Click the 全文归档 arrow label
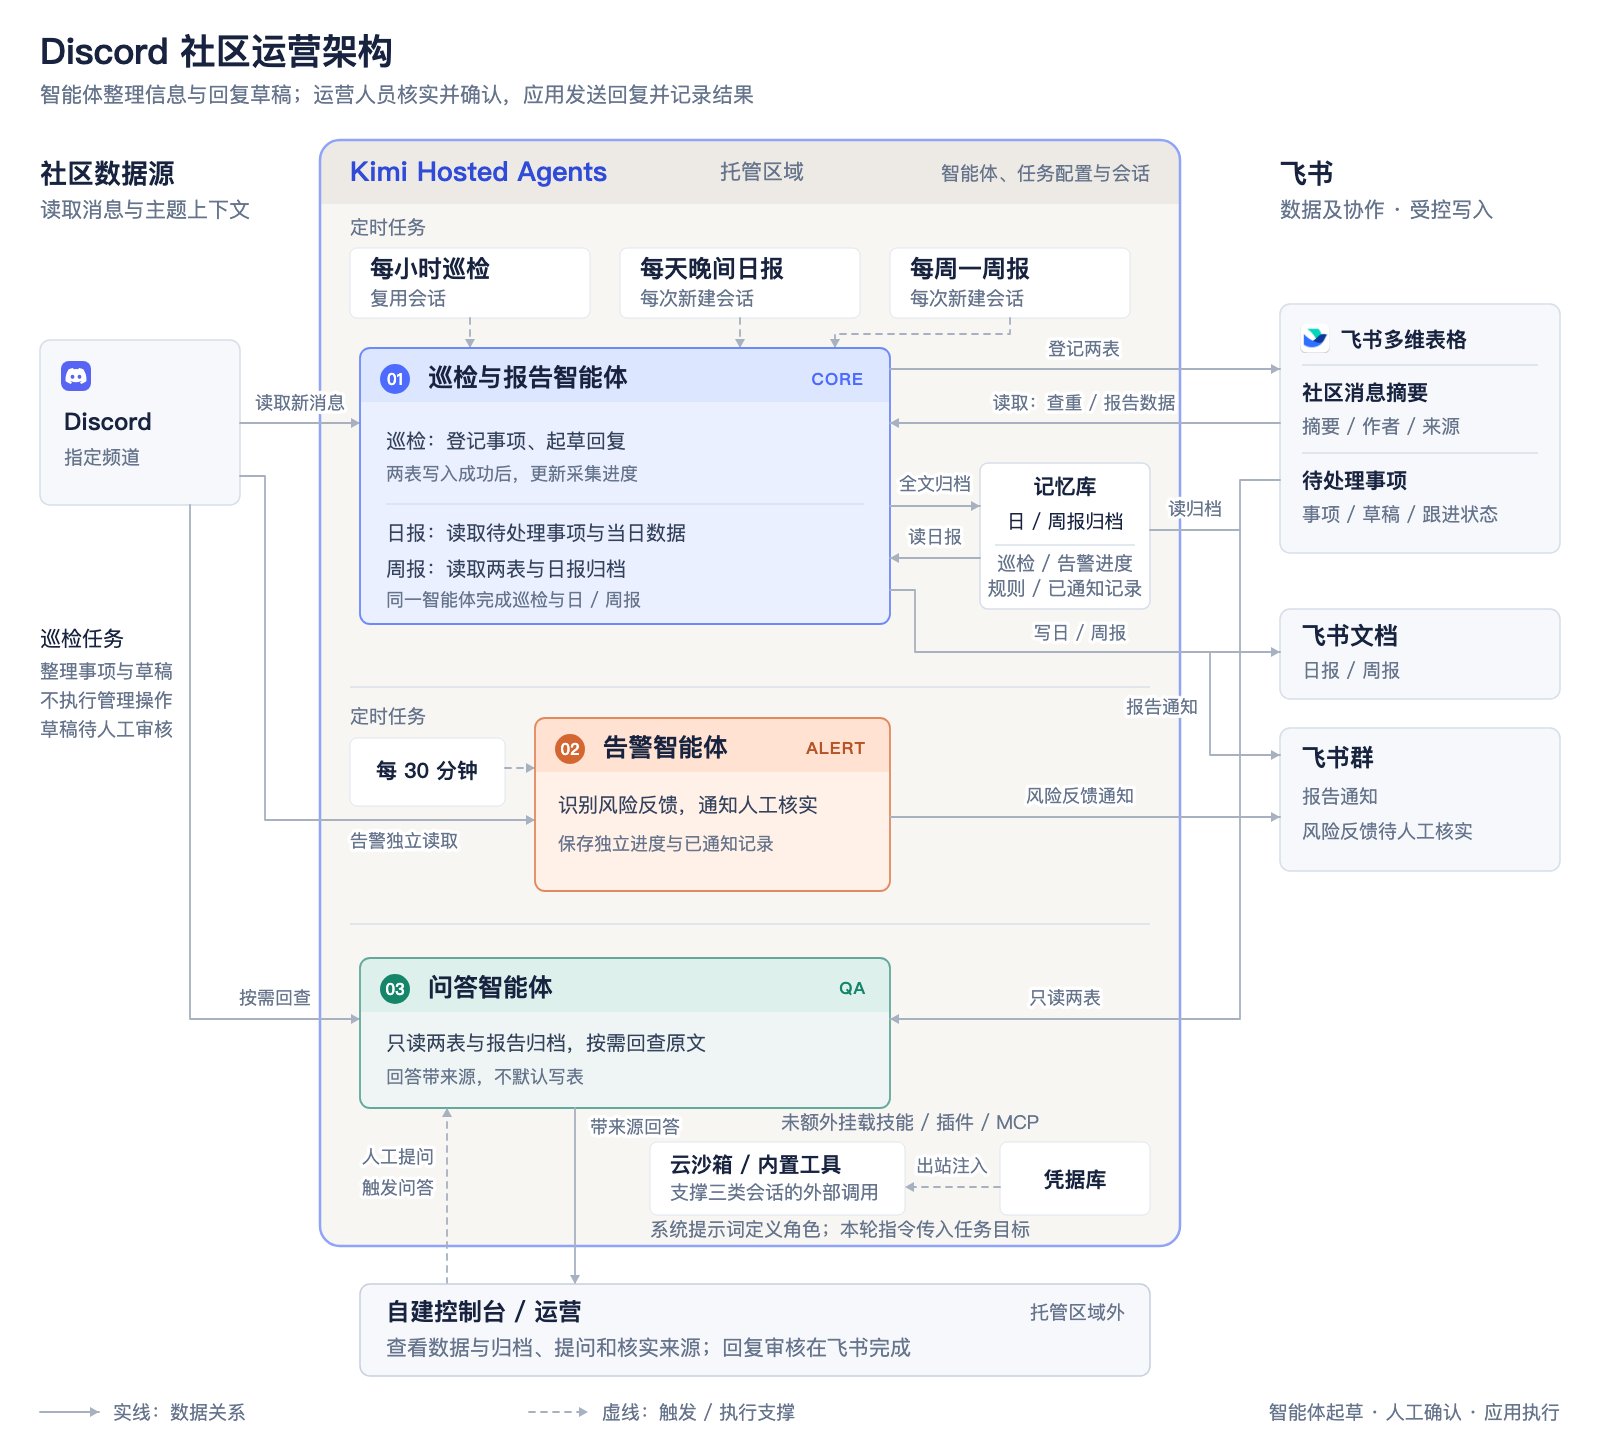Viewport: 1600px width, 1440px height. click(935, 483)
